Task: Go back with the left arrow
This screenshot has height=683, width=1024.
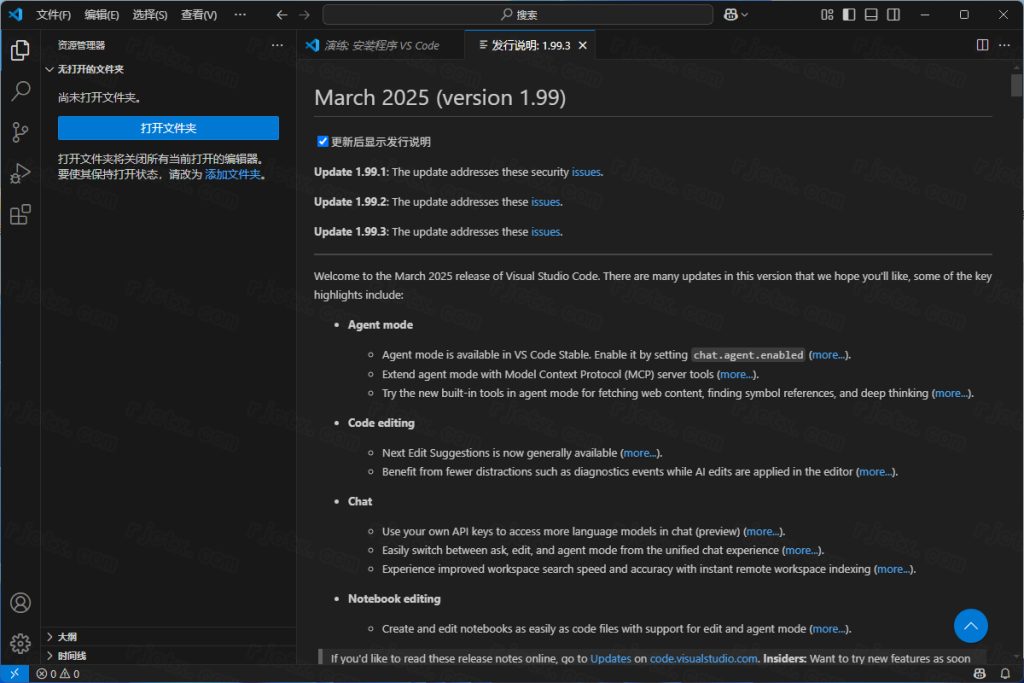Action: pos(281,14)
